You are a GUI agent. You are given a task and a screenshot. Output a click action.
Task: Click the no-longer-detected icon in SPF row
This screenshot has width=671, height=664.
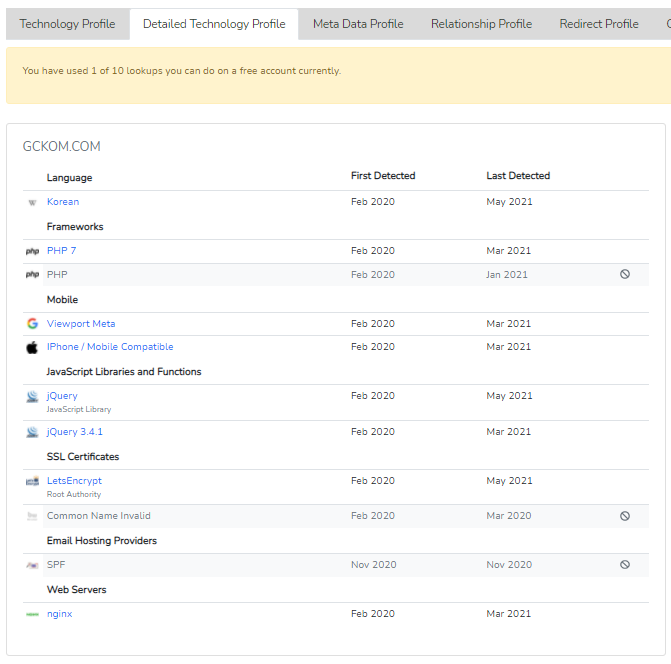625,565
